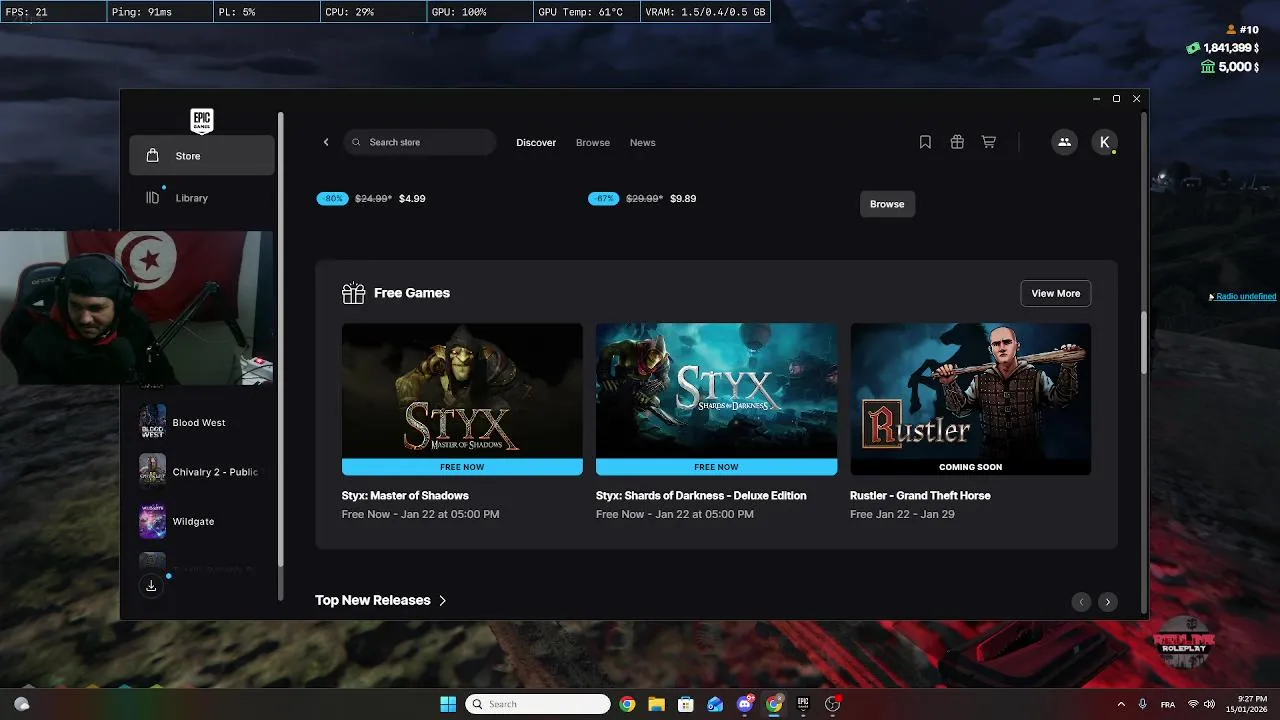Screen dimensions: 1280x720
Task: Click the $9.89 discounted price
Action: point(683,199)
